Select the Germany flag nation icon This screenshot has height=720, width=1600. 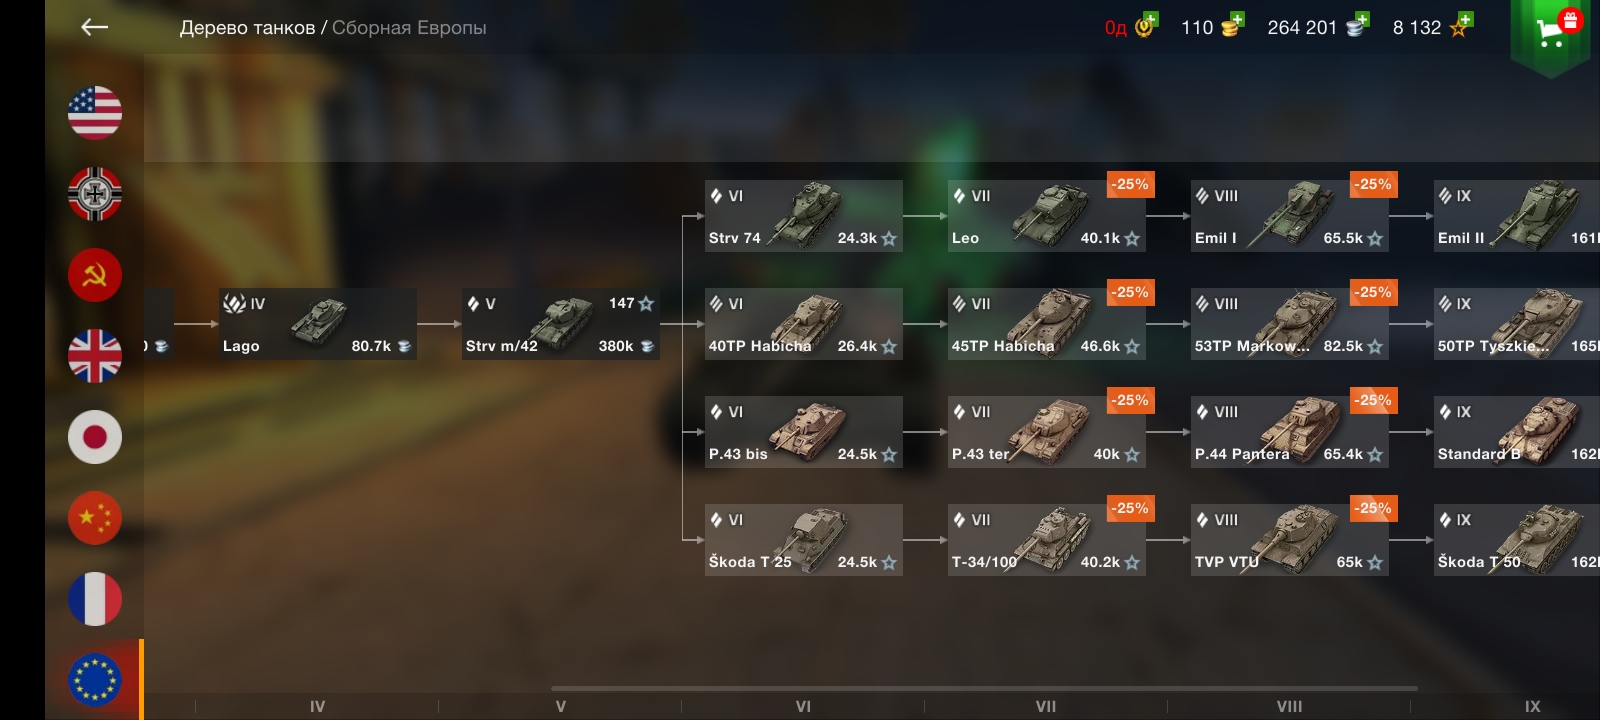tap(95, 193)
